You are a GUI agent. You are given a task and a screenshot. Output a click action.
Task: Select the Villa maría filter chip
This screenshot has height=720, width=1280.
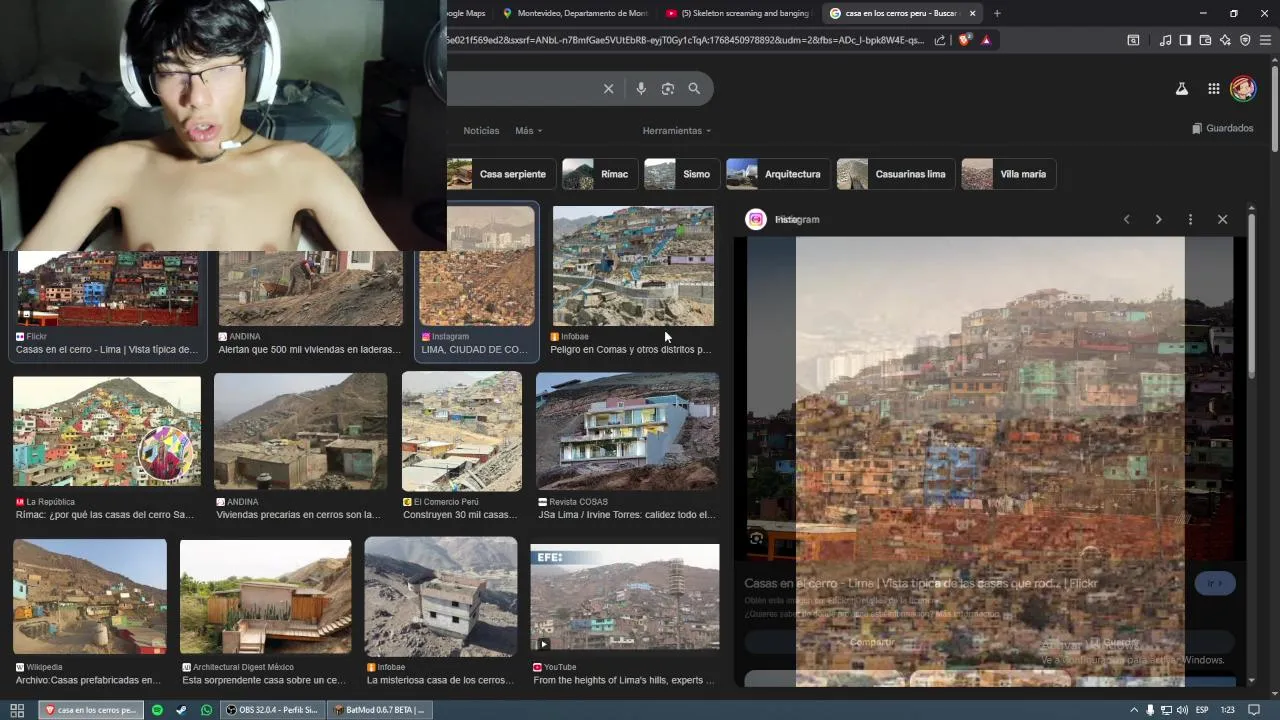pos(1008,174)
